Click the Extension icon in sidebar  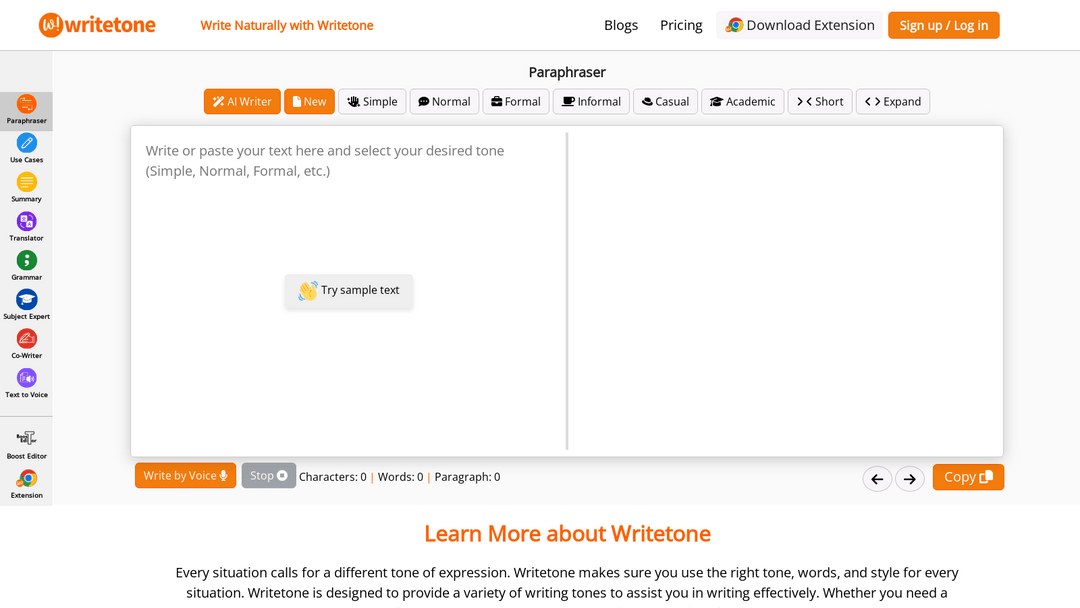[26, 480]
